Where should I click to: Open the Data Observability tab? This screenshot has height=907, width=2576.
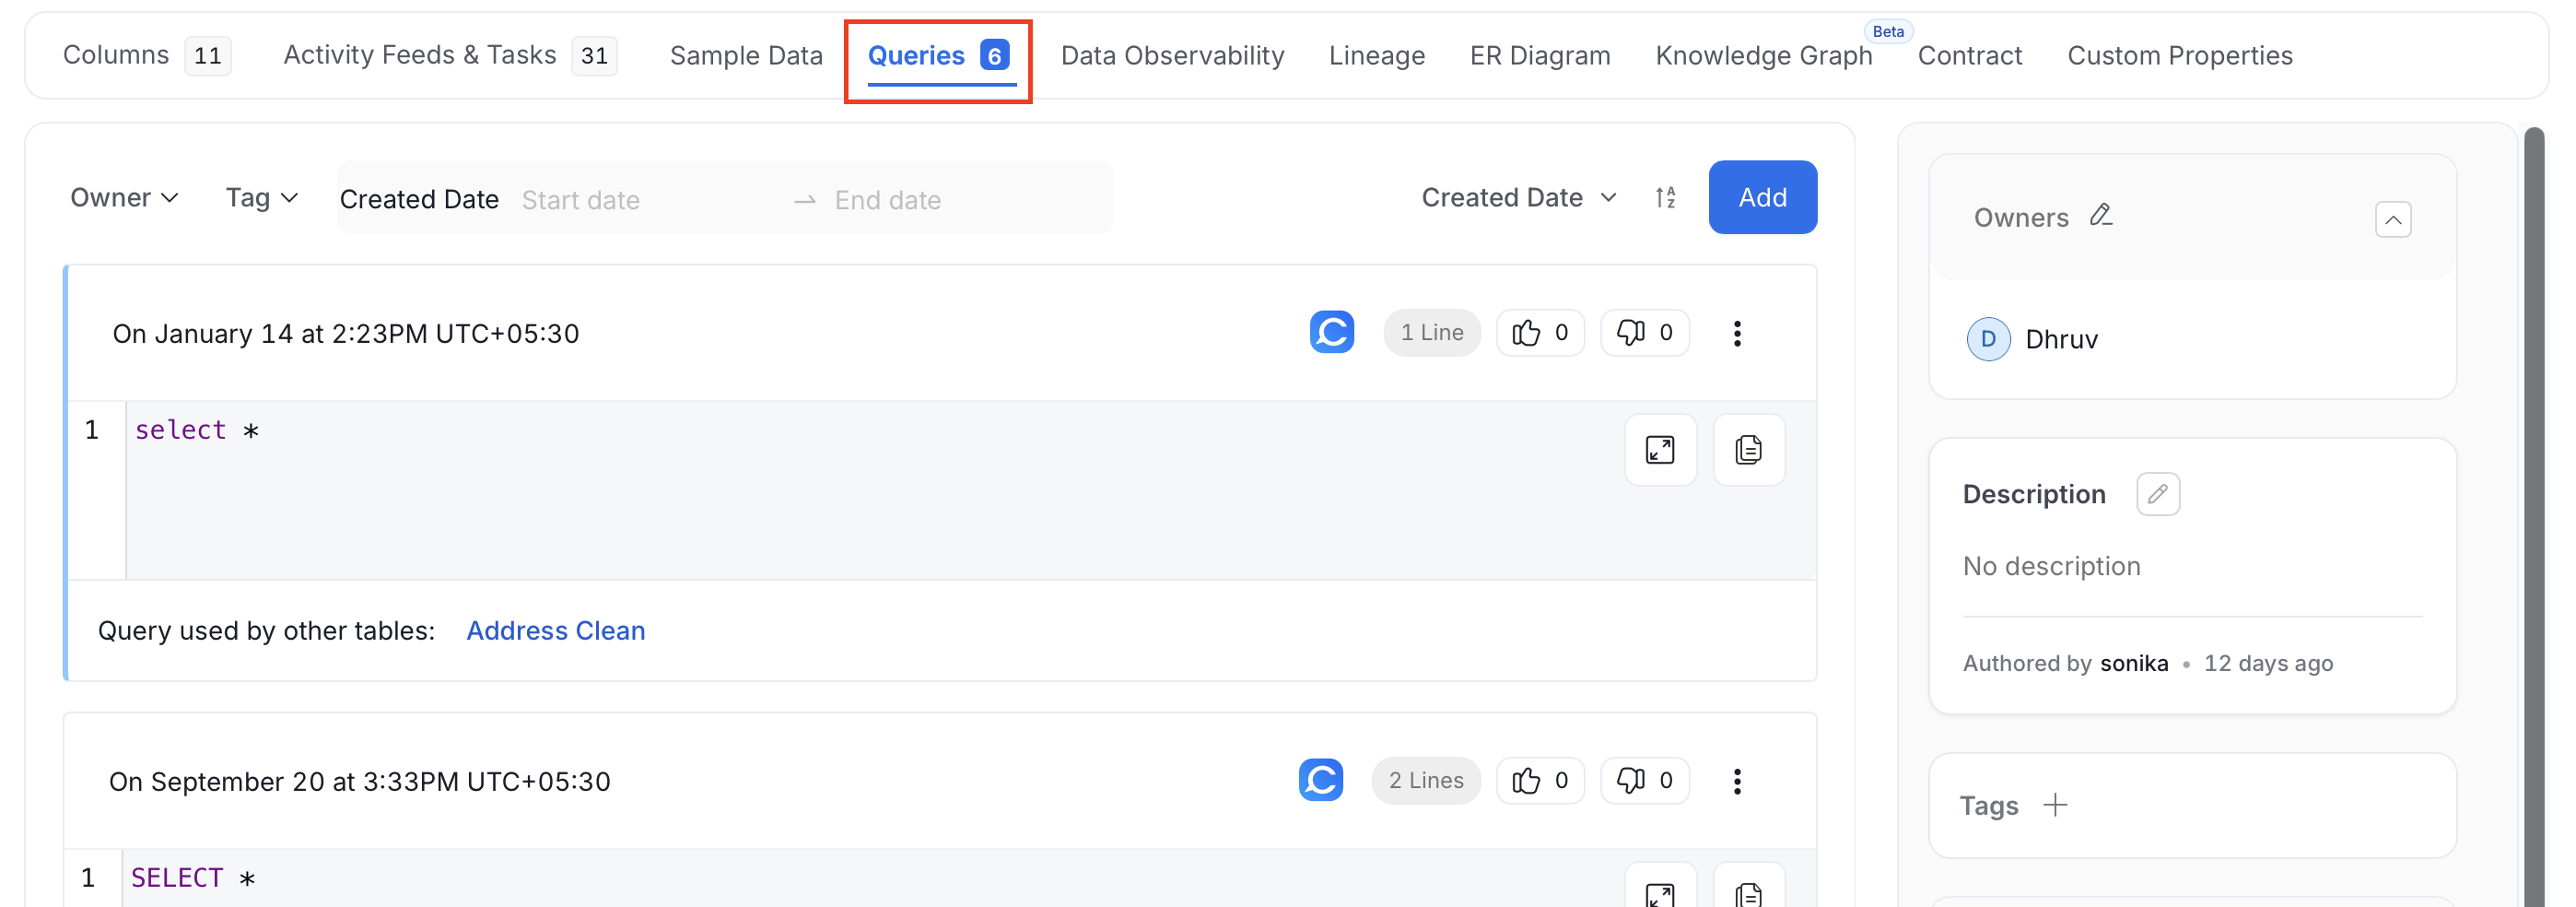pyautogui.click(x=1172, y=55)
